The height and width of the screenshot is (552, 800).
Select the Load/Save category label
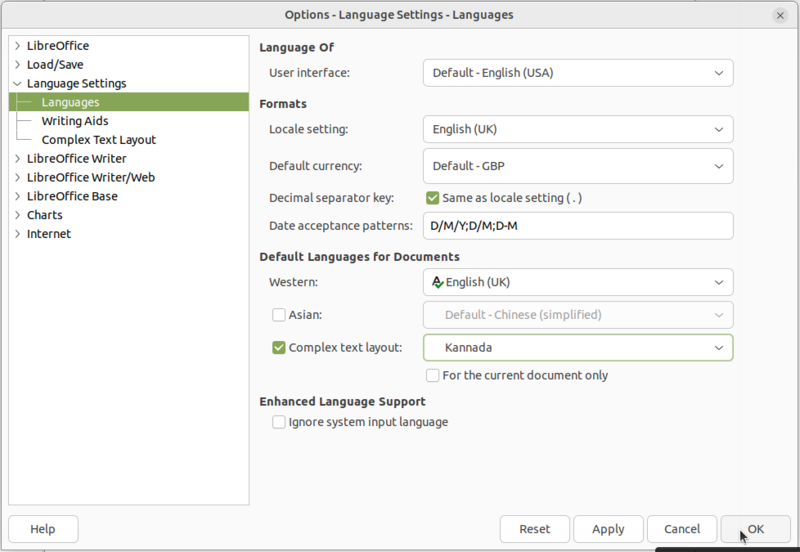point(55,65)
